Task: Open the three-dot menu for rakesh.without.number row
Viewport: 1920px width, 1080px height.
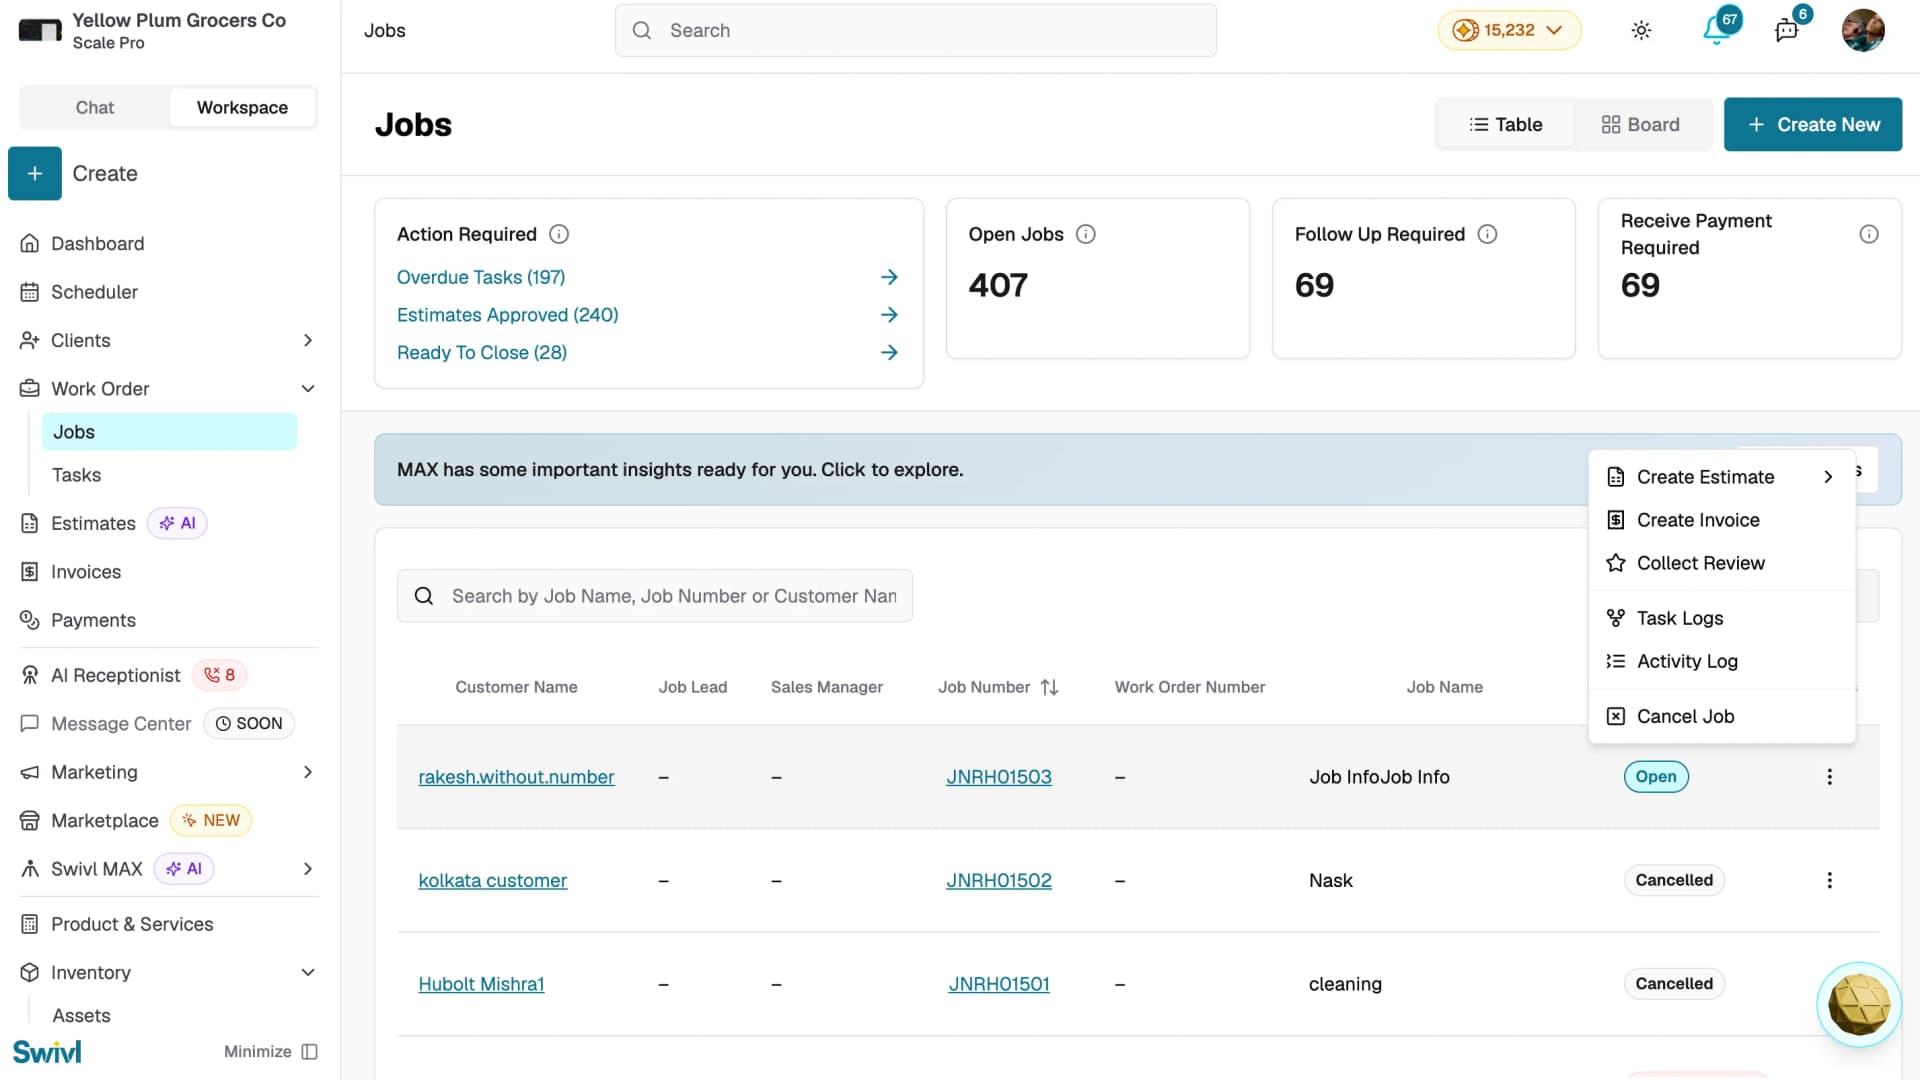Action: point(1829,777)
